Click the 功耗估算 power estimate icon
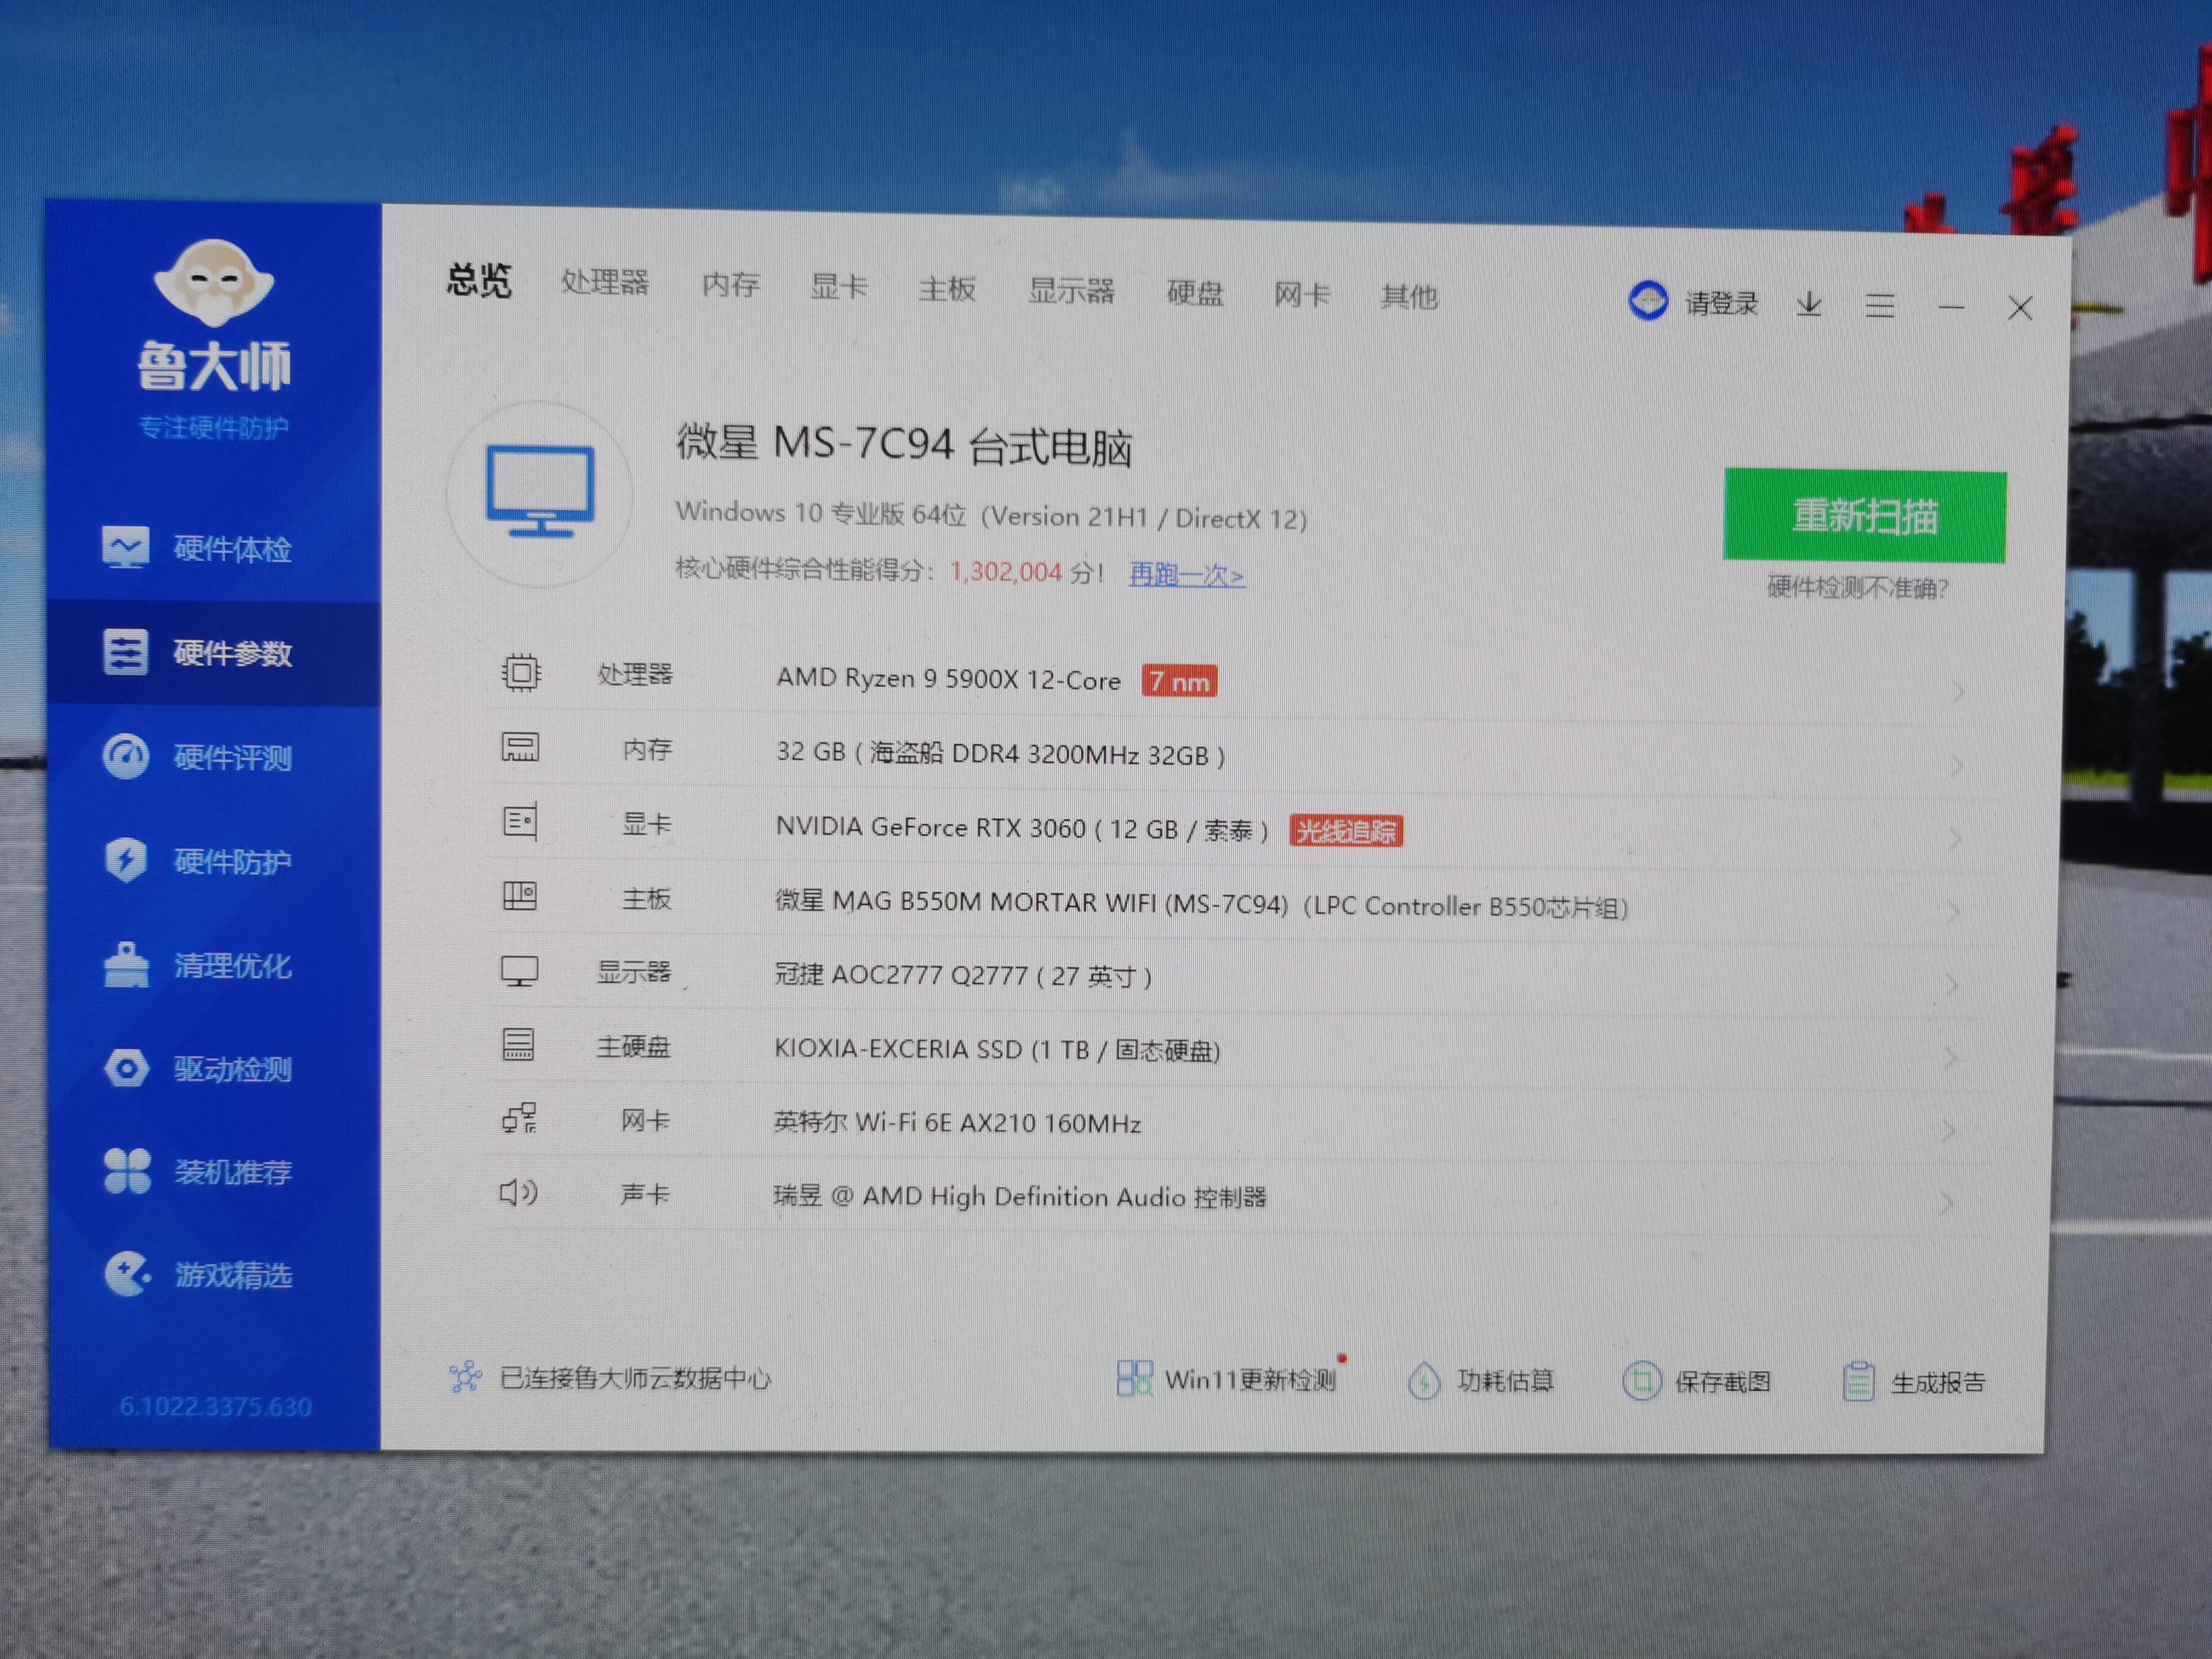 pos(1423,1381)
